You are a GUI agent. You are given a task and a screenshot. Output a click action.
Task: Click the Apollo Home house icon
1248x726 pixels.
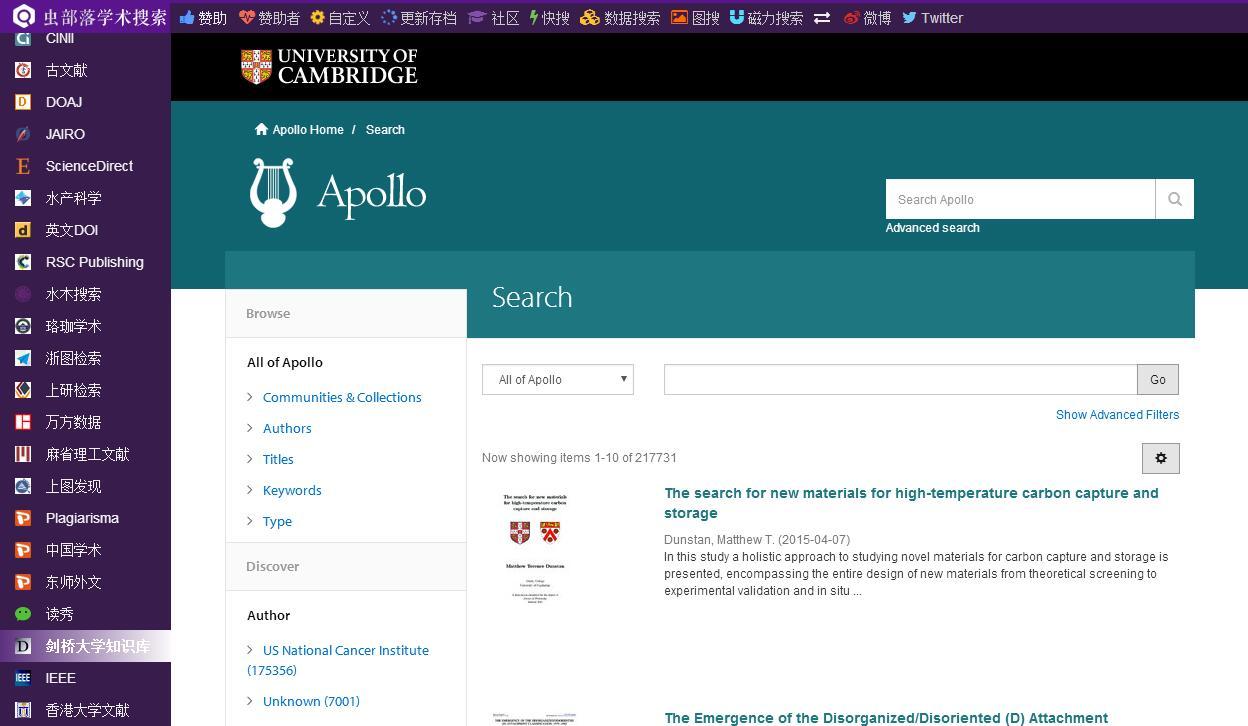point(262,130)
